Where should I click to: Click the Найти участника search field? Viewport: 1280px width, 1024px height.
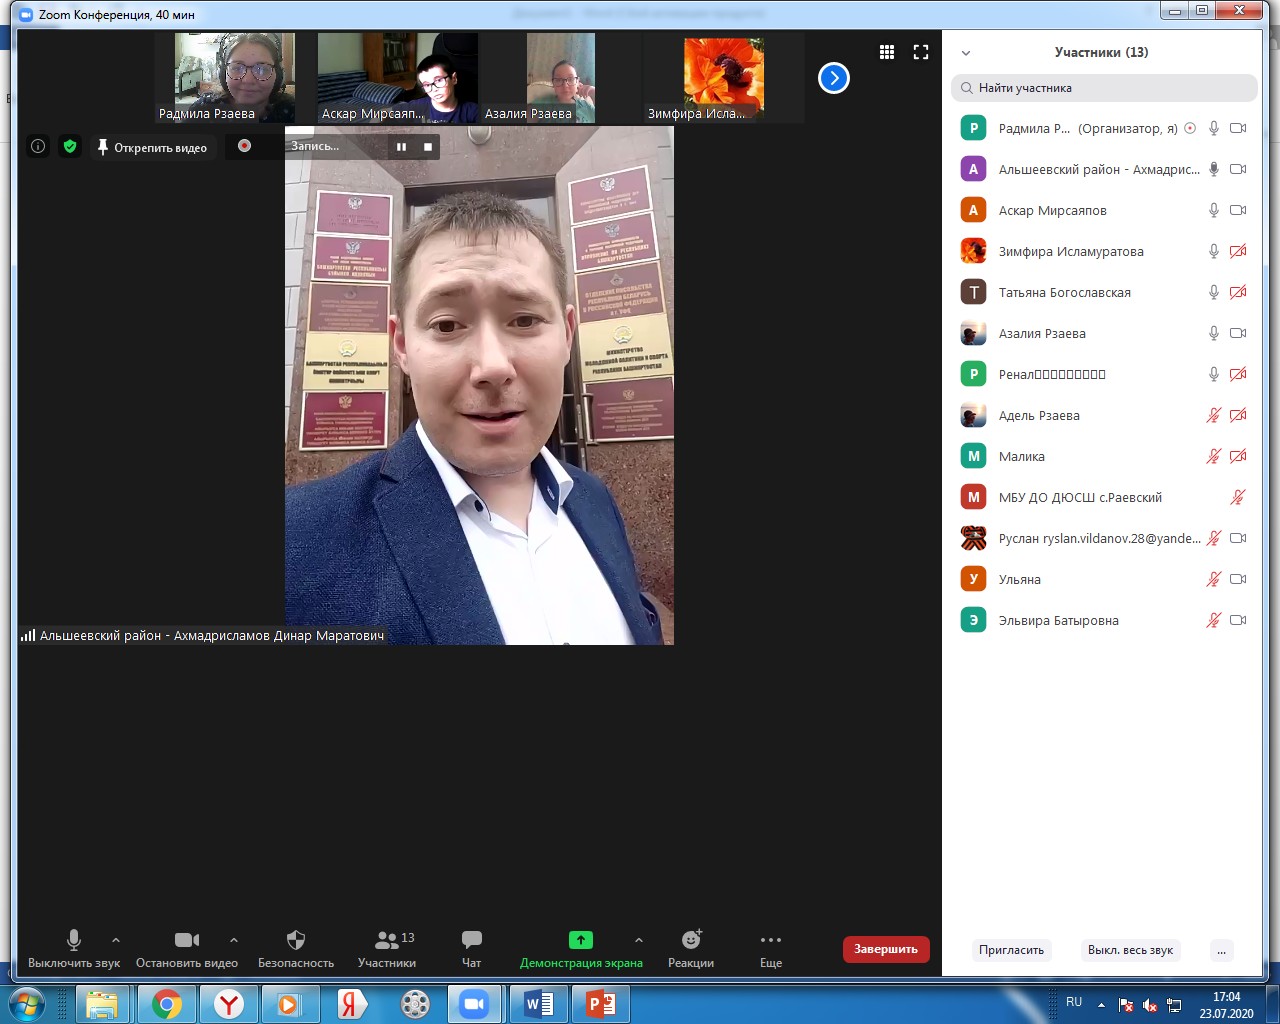tap(1105, 88)
